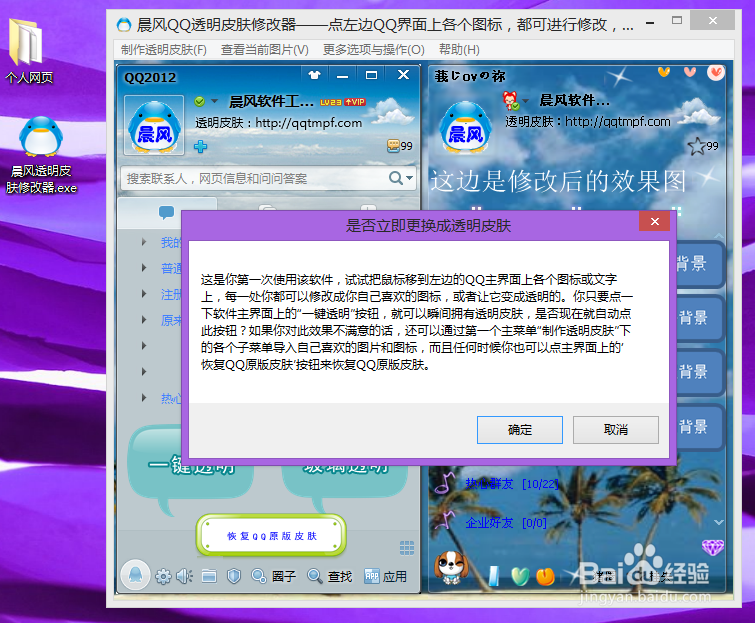
Task: Click the skin shirt icon in QQ2012 title
Action: pyautogui.click(x=314, y=75)
